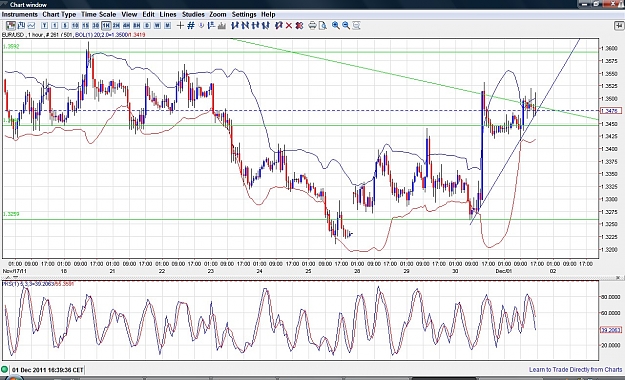Select the line chart type icon
The image size is (625, 380).
coord(31,26)
